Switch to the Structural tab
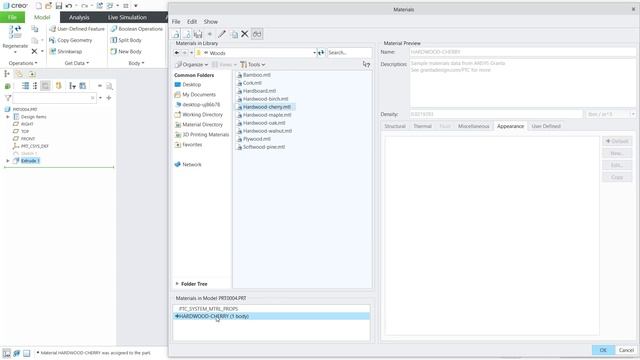 click(x=395, y=126)
